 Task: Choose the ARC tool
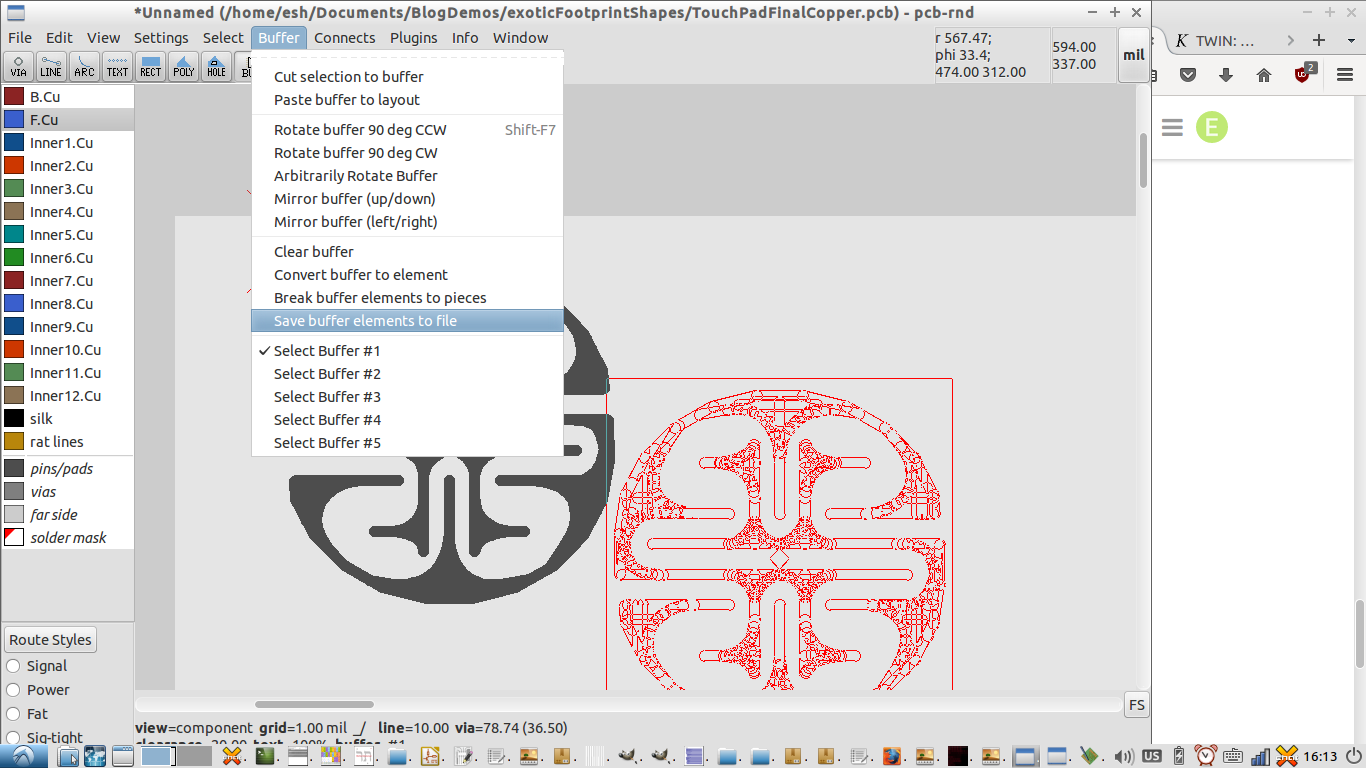[x=84, y=66]
